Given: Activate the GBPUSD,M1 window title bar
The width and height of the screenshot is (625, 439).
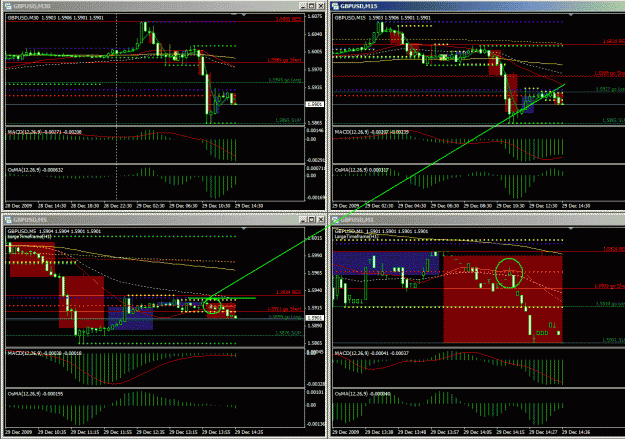Looking at the screenshot, I should pyautogui.click(x=478, y=220).
